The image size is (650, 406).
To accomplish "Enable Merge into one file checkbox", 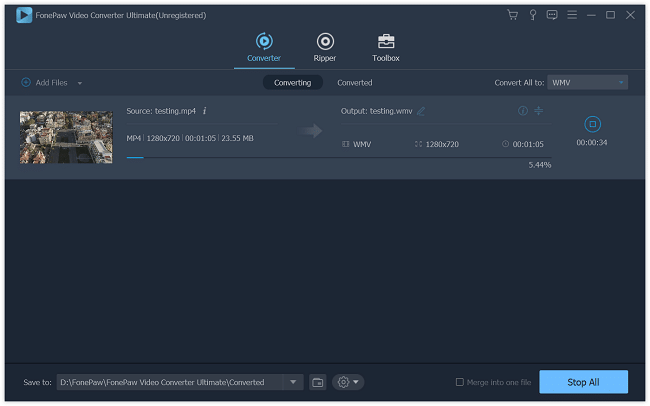I will [x=459, y=382].
